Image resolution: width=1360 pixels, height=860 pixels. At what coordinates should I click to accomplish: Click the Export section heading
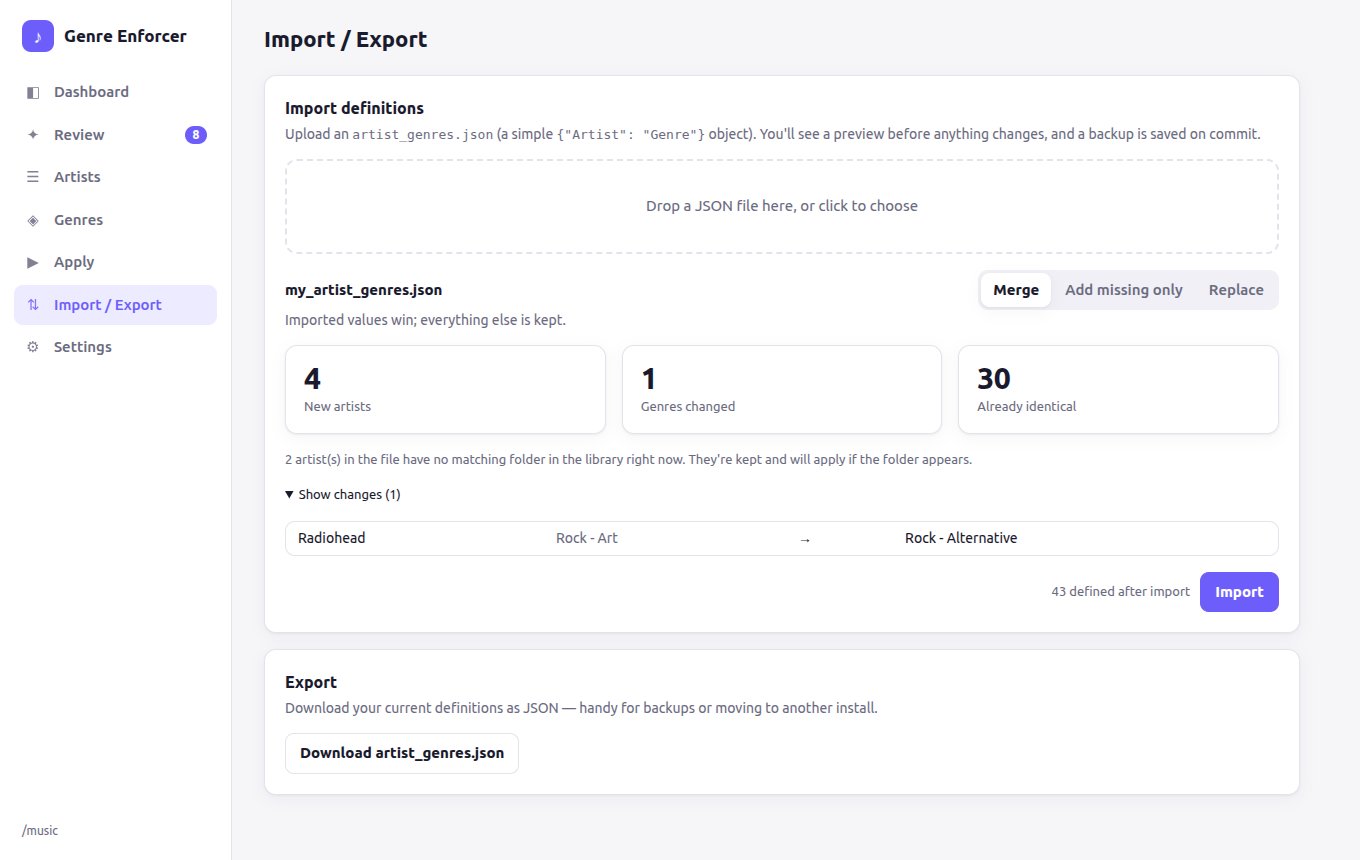311,682
